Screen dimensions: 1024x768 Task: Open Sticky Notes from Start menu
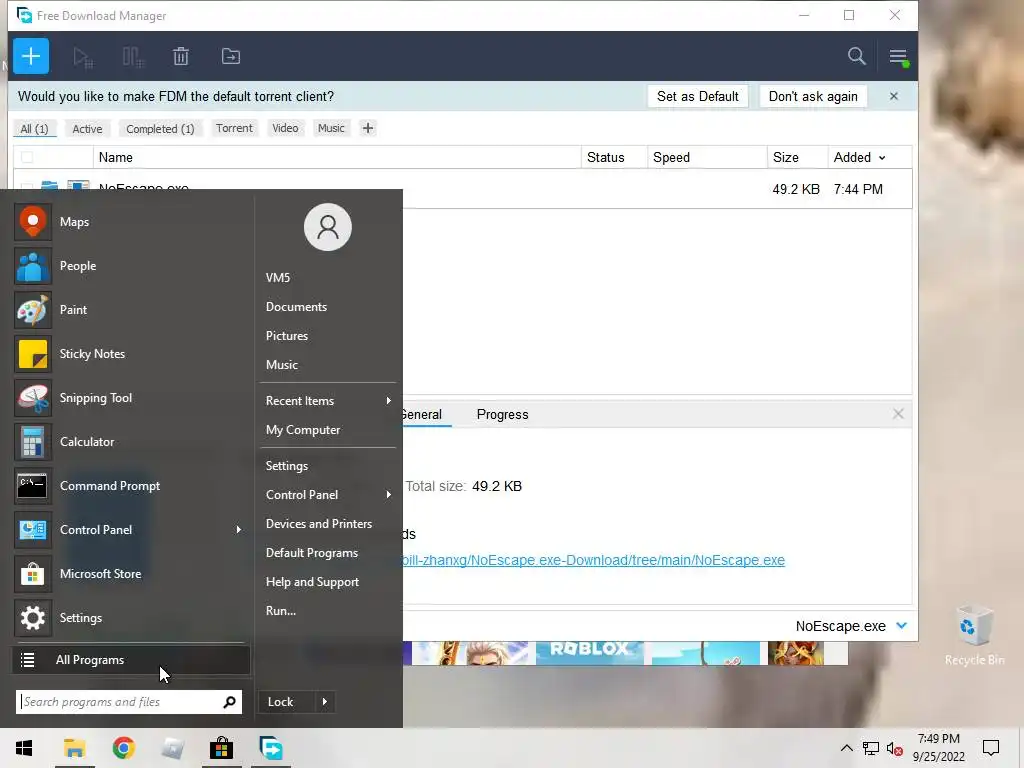[x=129, y=354]
